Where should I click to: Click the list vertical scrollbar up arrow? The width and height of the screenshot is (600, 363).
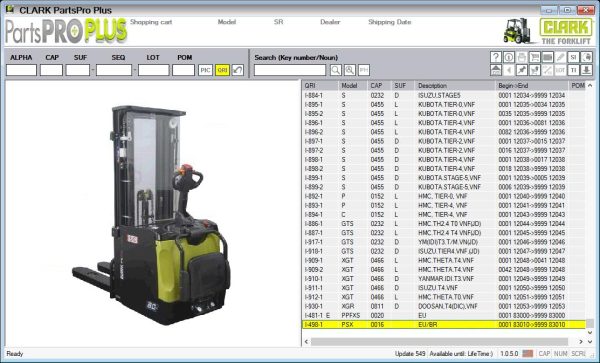coord(590,86)
